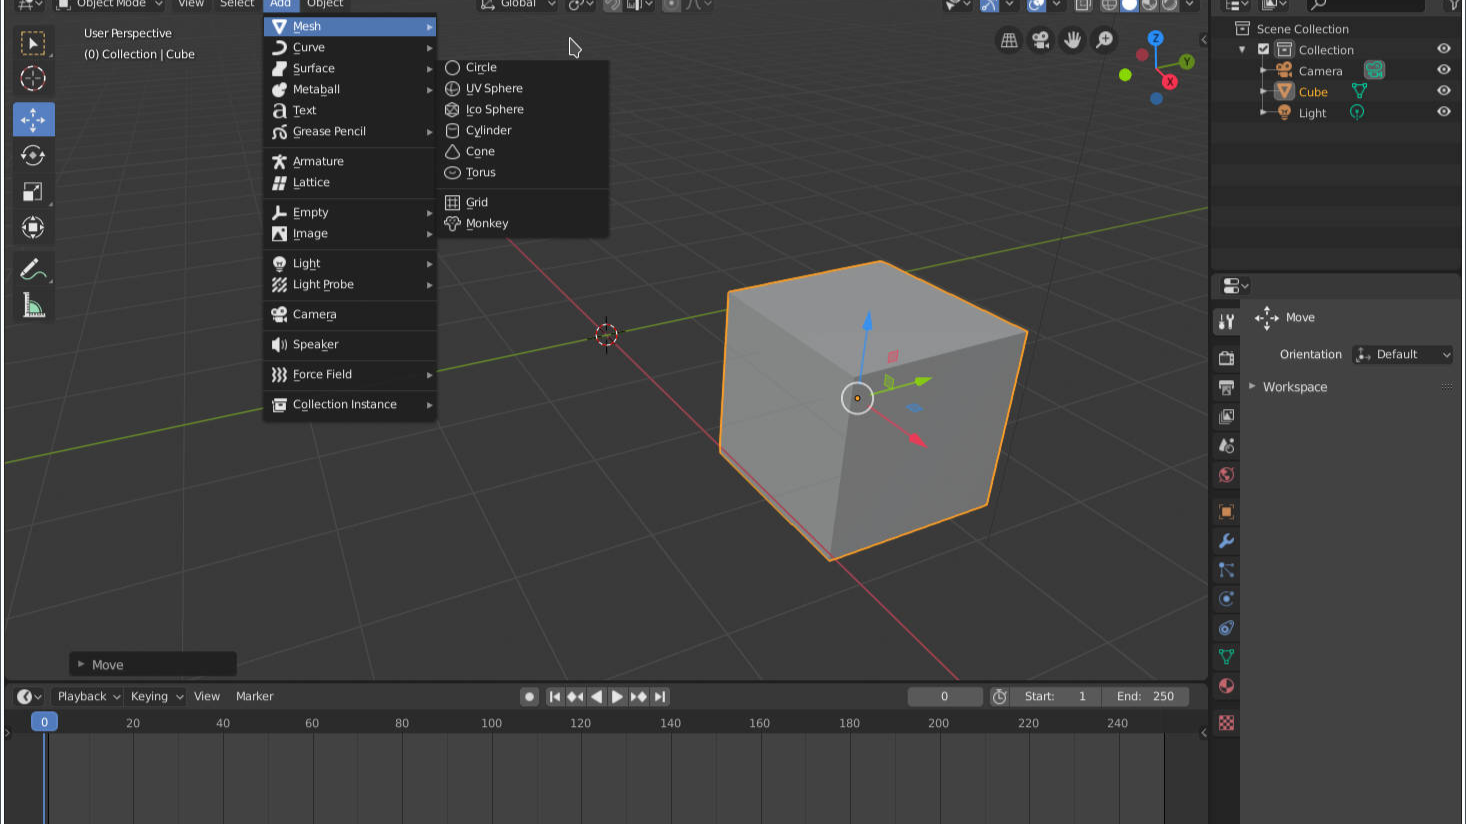Open Object Constraints properties tab

(x=1226, y=628)
